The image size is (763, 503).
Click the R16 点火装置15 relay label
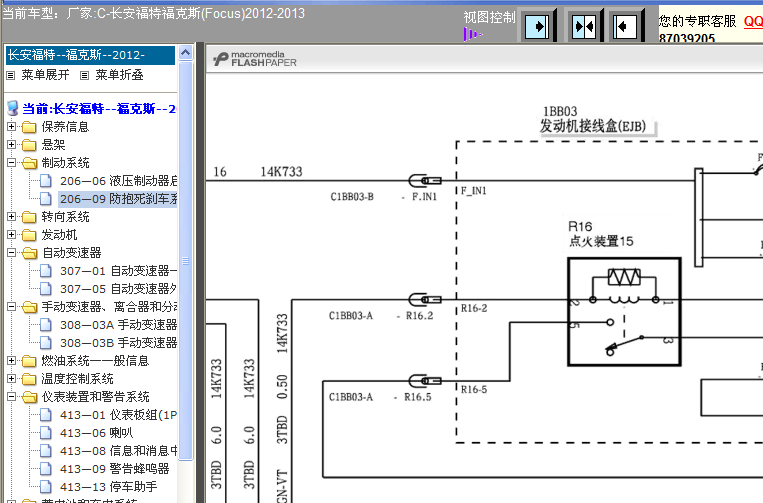click(600, 234)
